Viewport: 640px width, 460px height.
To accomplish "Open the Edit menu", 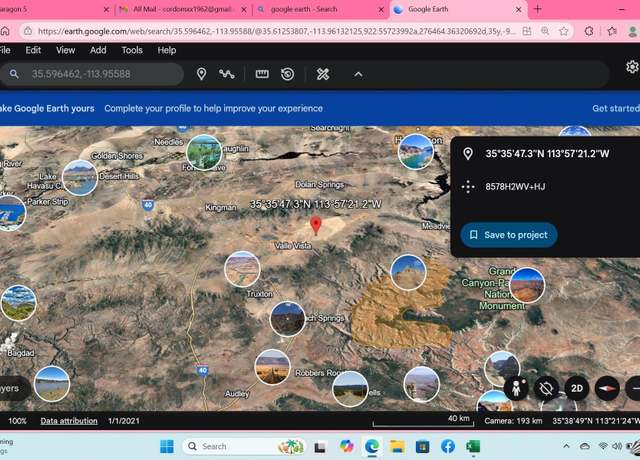I will click(x=33, y=50).
